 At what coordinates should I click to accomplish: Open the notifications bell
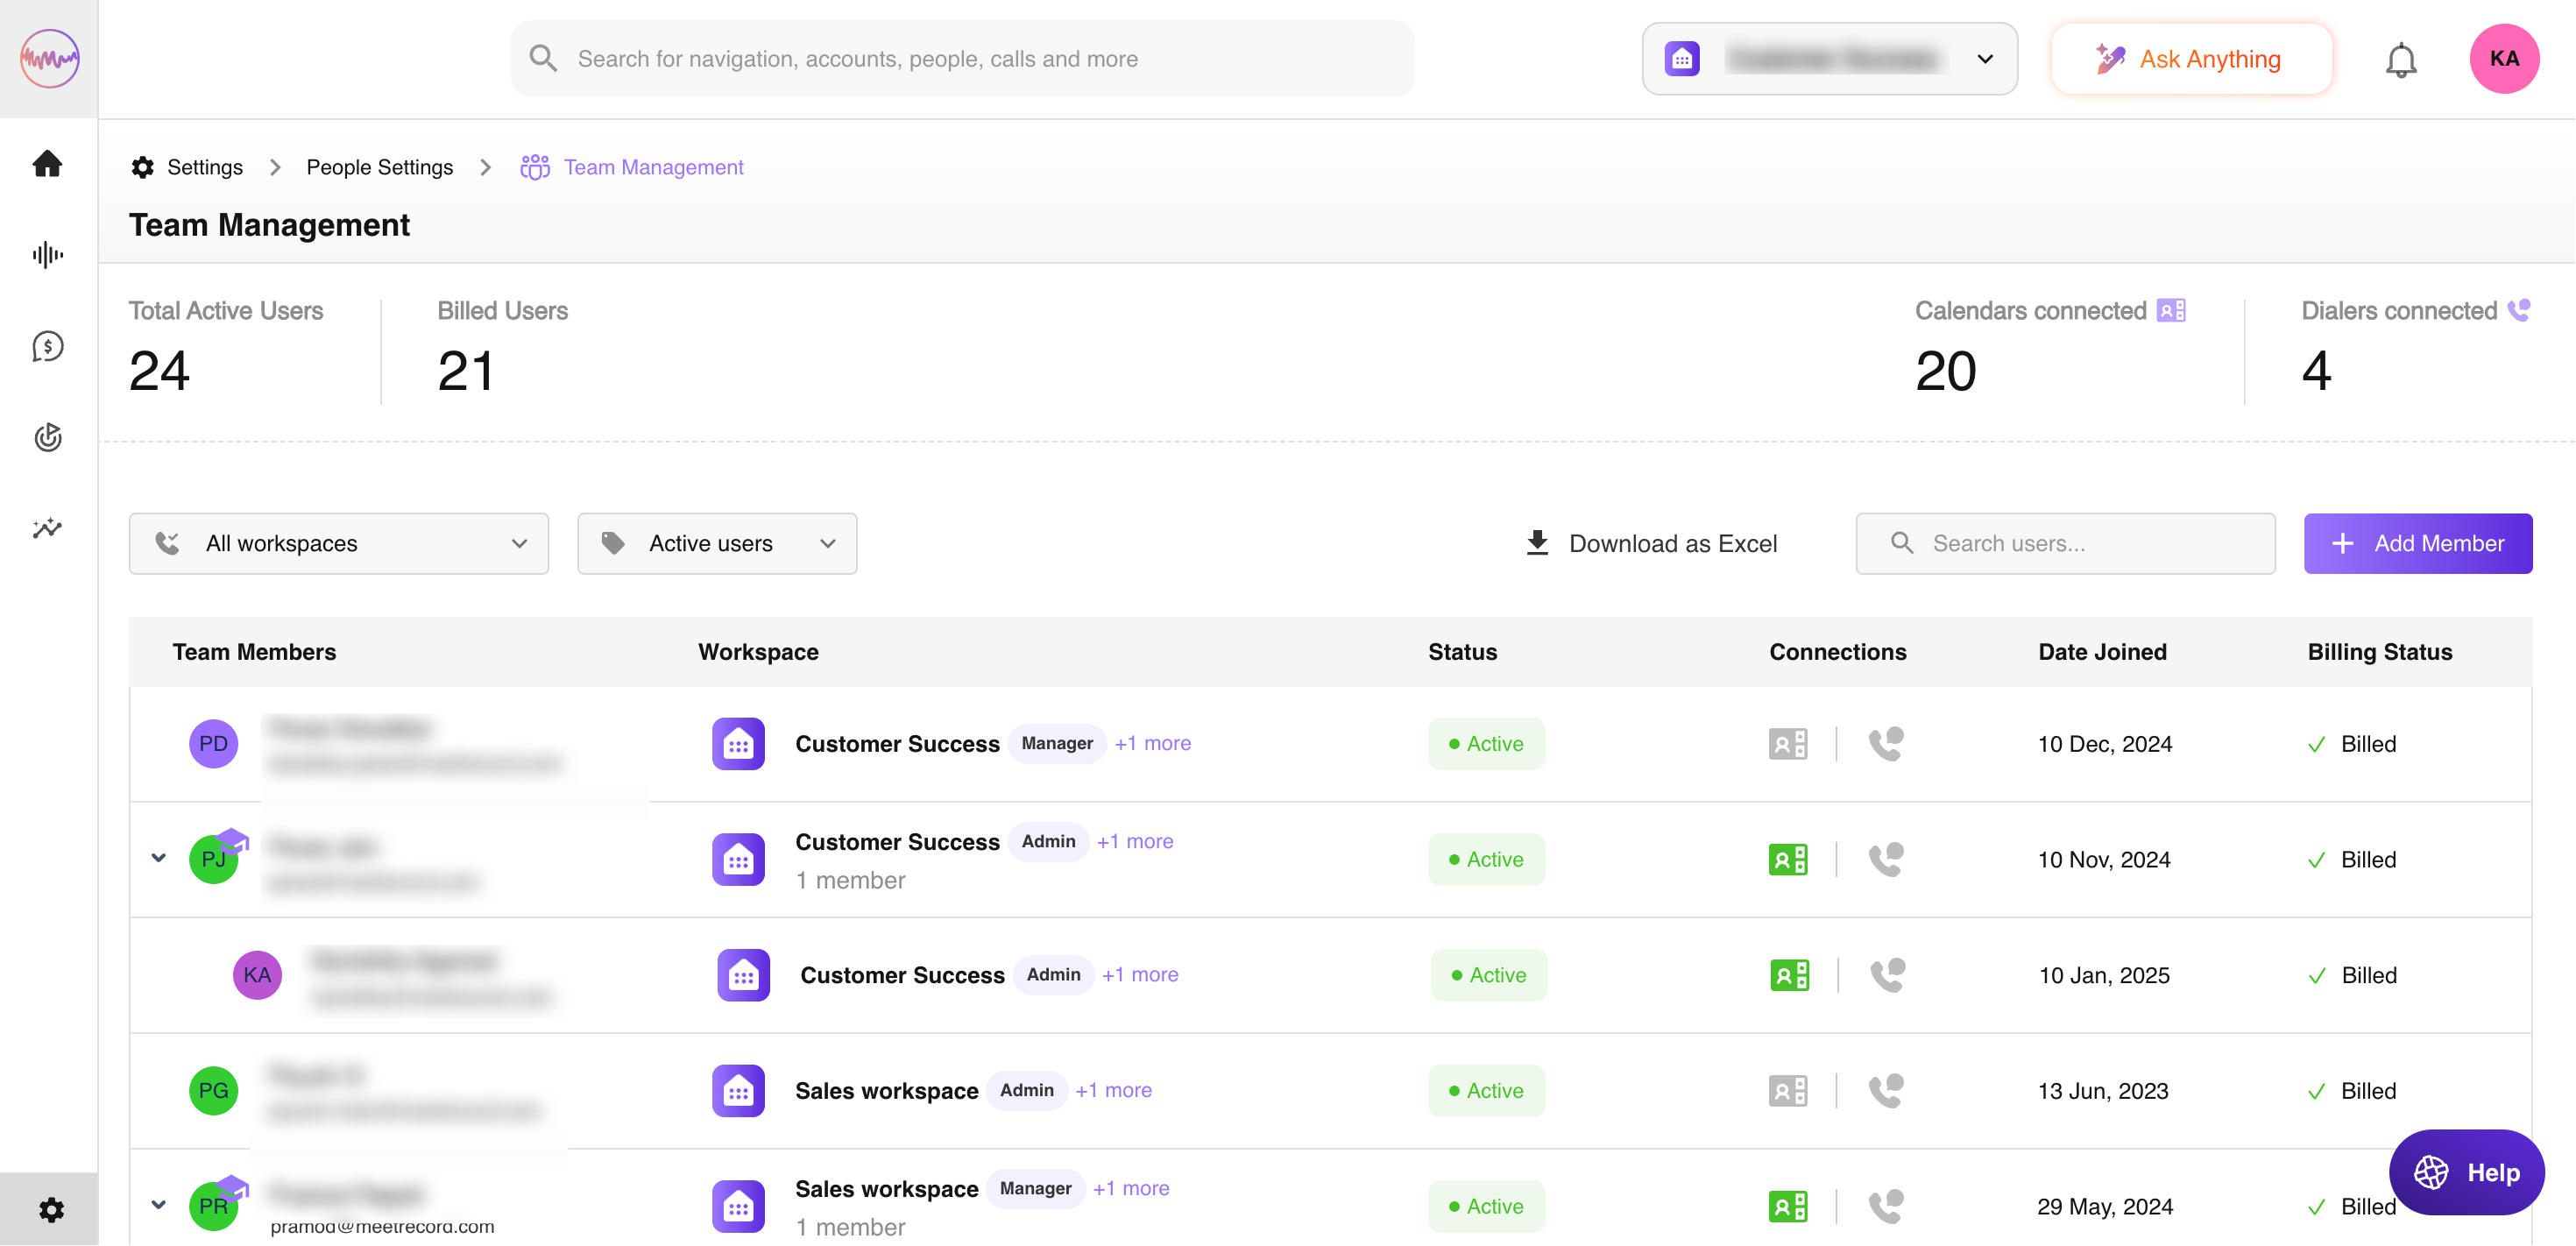pos(2400,60)
